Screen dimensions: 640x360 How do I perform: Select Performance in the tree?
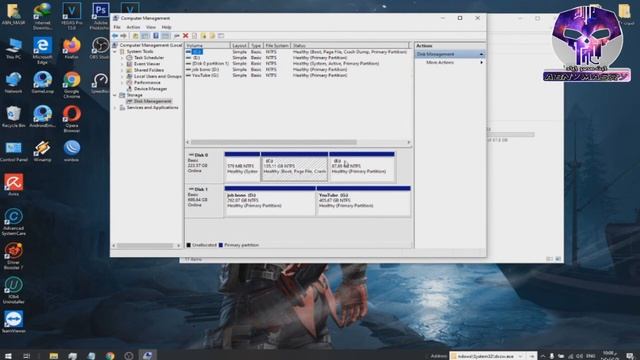(x=147, y=82)
